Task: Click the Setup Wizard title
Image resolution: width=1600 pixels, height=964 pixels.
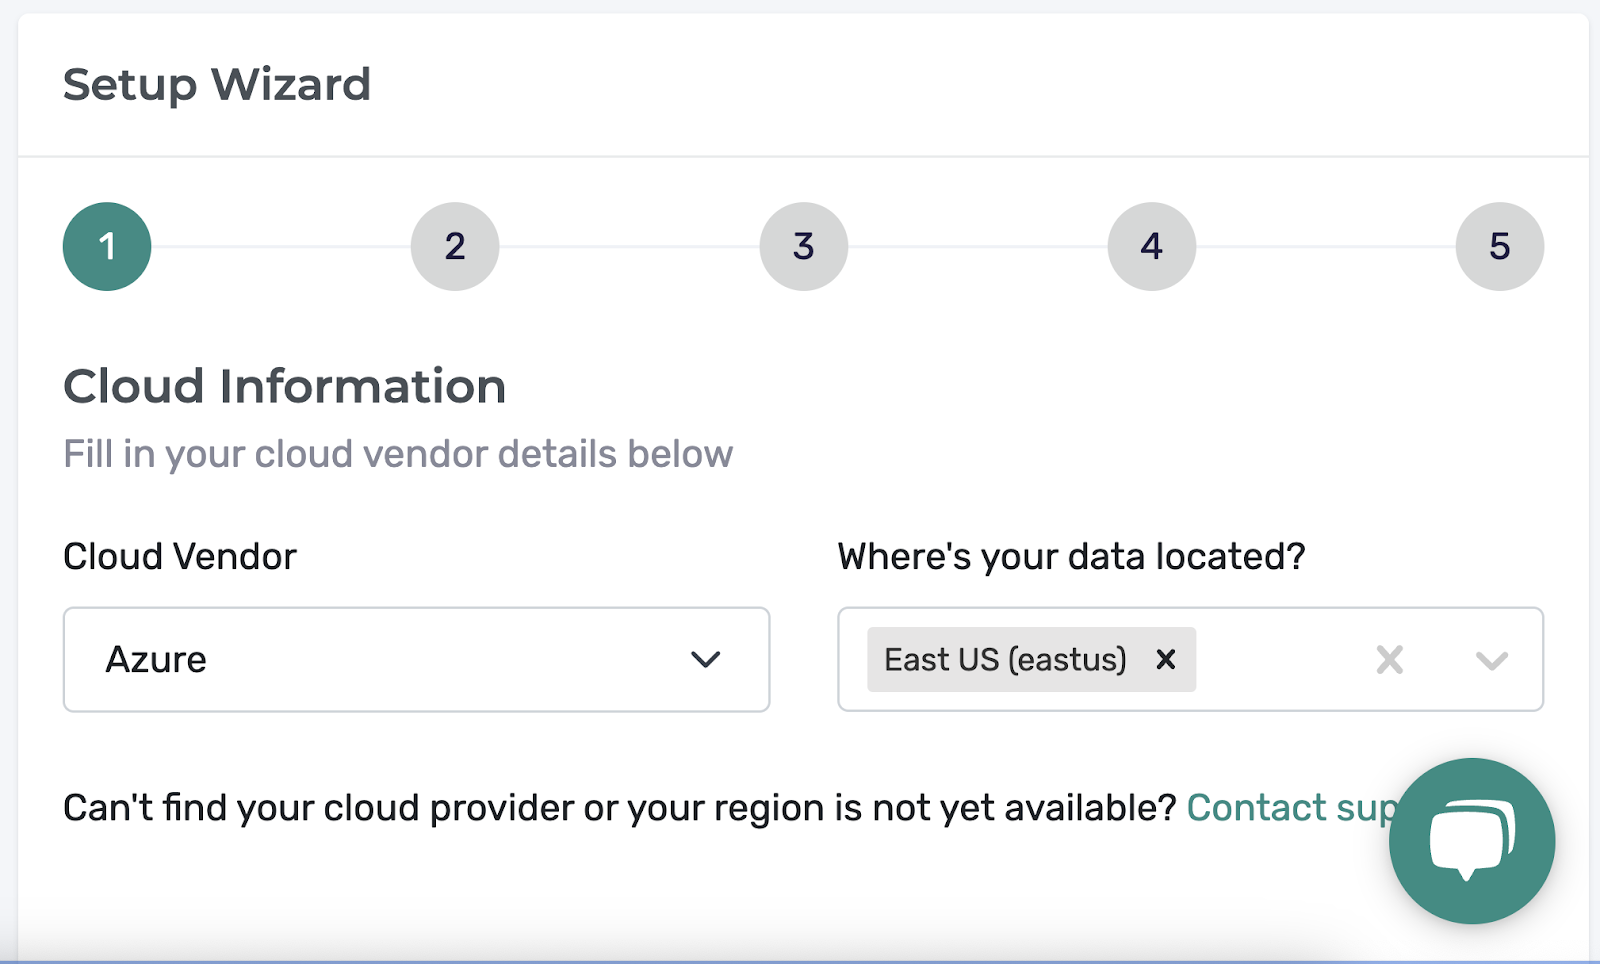Action: [x=217, y=85]
